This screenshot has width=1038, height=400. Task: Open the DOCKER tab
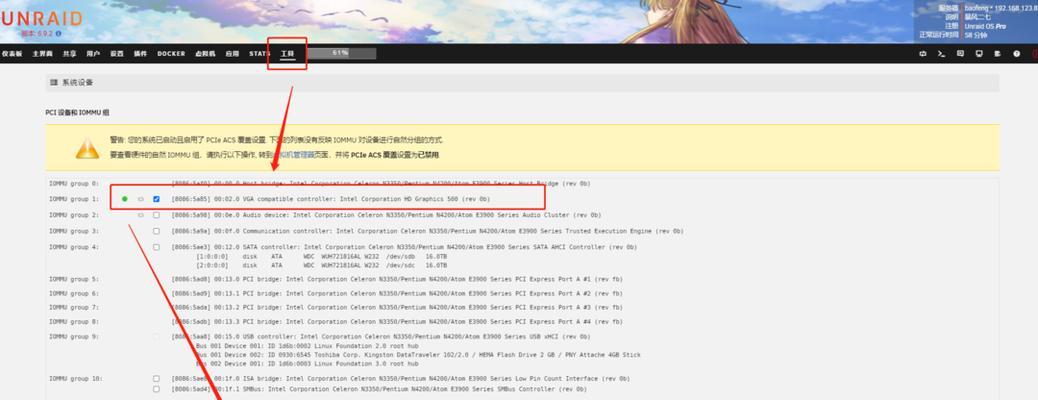tap(171, 54)
